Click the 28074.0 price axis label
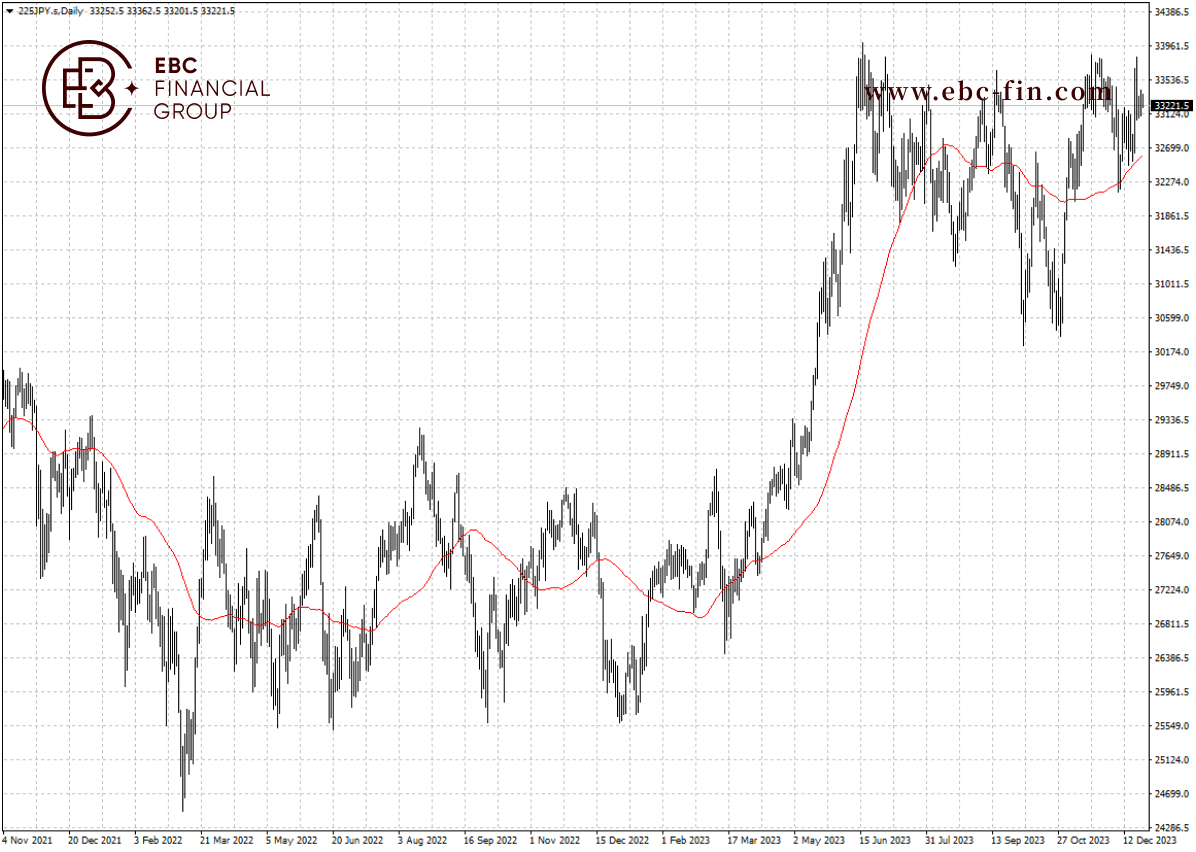The width and height of the screenshot is (1196, 852). click(x=1172, y=522)
